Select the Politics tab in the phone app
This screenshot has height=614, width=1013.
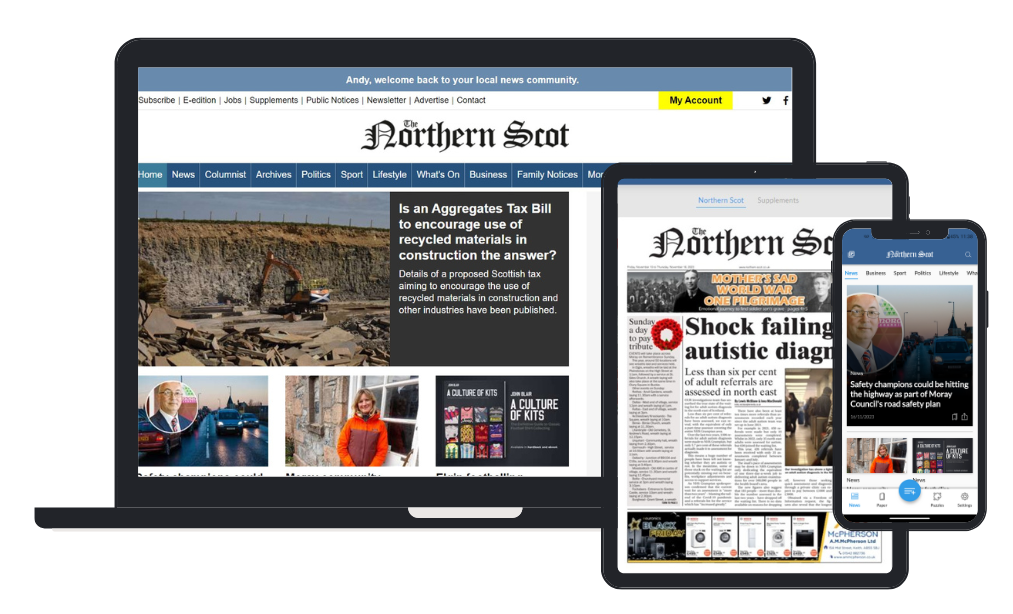point(923,273)
